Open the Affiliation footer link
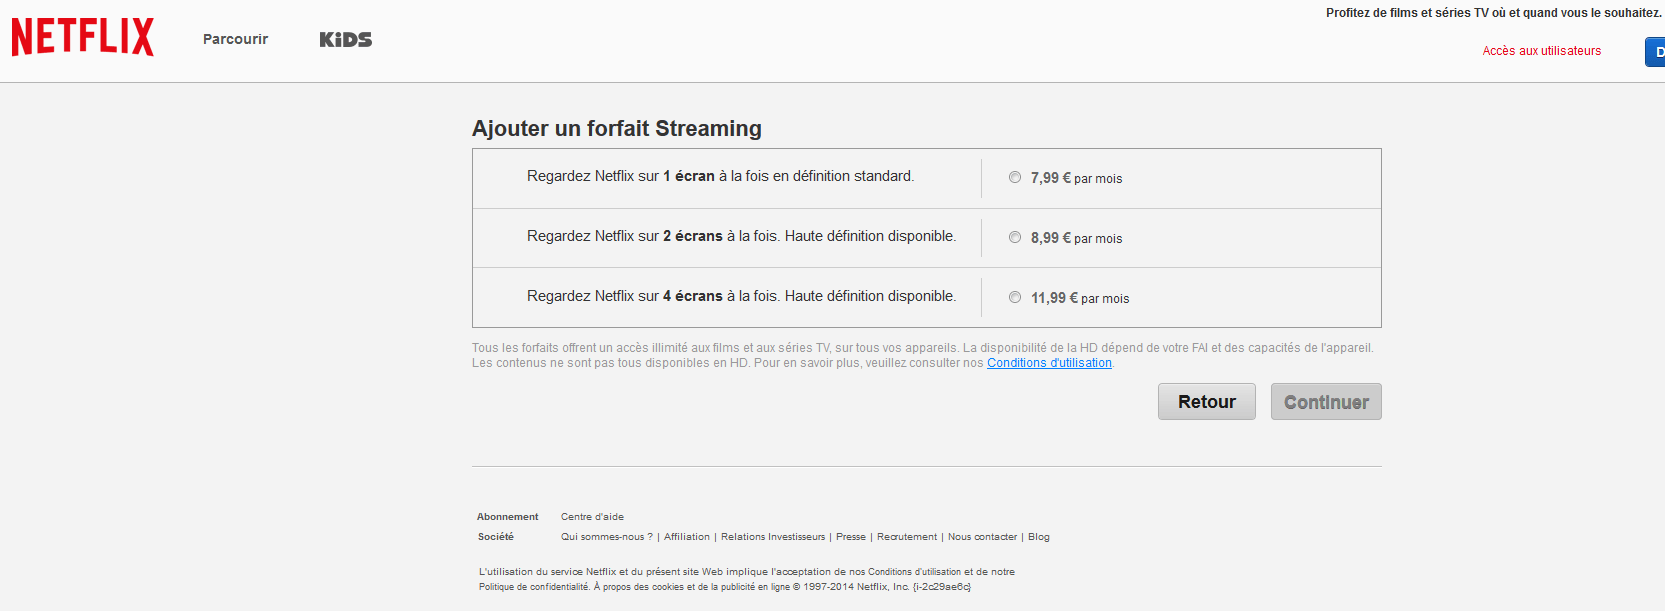Image resolution: width=1665 pixels, height=611 pixels. click(x=687, y=537)
